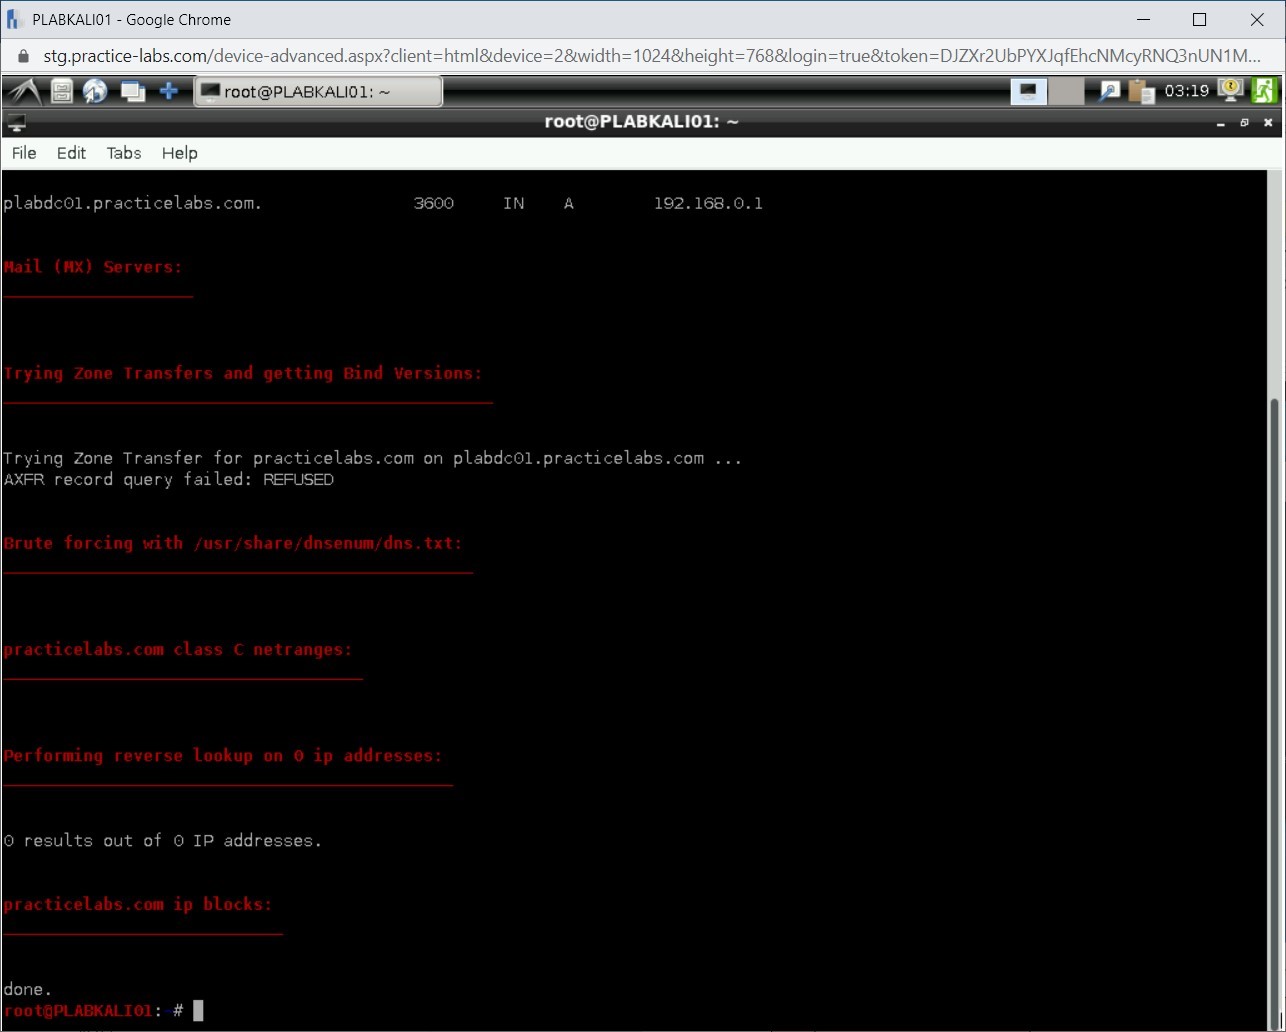Open the Help menu
Viewport: 1286px width, 1032px height.
180,153
